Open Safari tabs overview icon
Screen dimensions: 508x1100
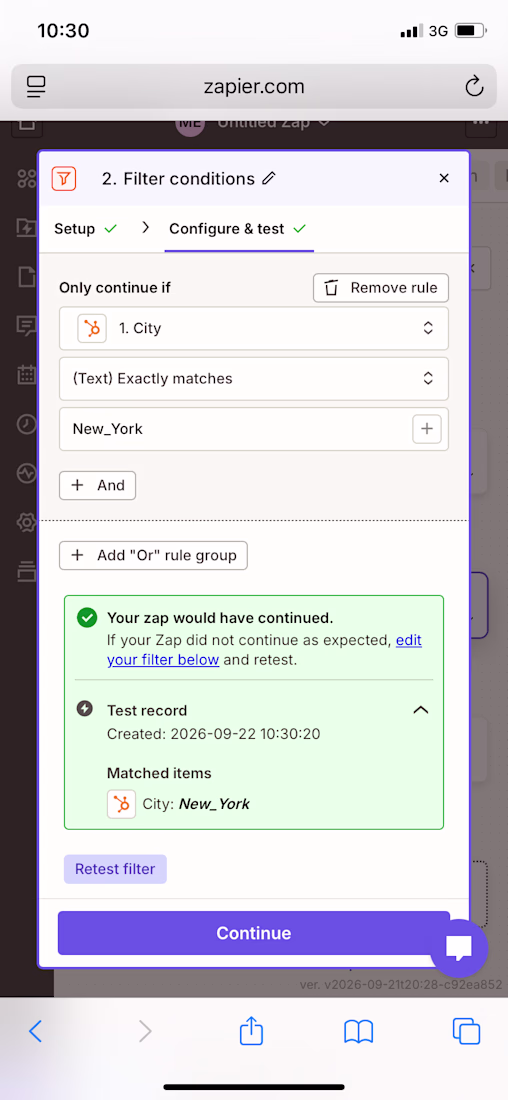pos(467,1031)
